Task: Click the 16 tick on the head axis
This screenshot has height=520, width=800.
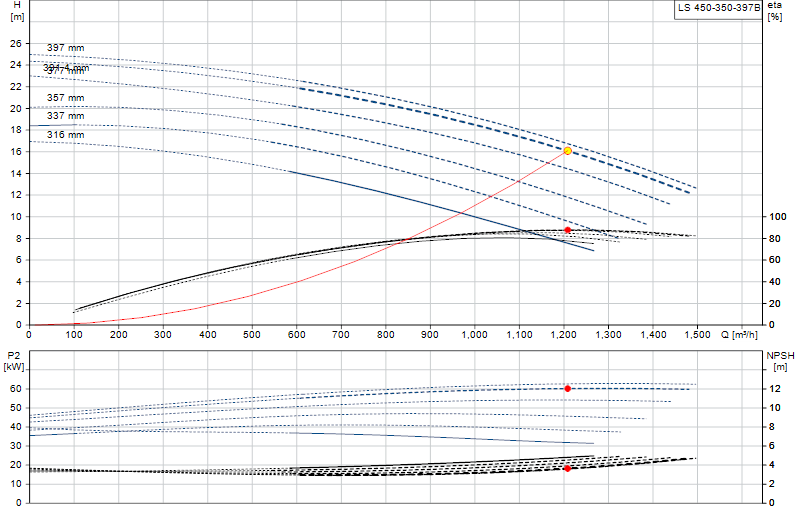Action: 16,152
